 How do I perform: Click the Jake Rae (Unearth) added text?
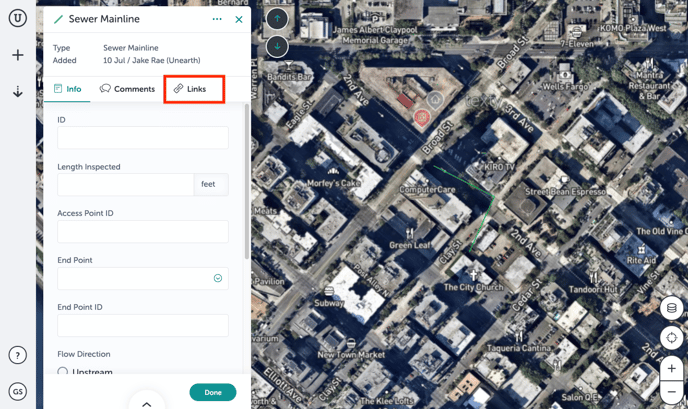point(166,60)
